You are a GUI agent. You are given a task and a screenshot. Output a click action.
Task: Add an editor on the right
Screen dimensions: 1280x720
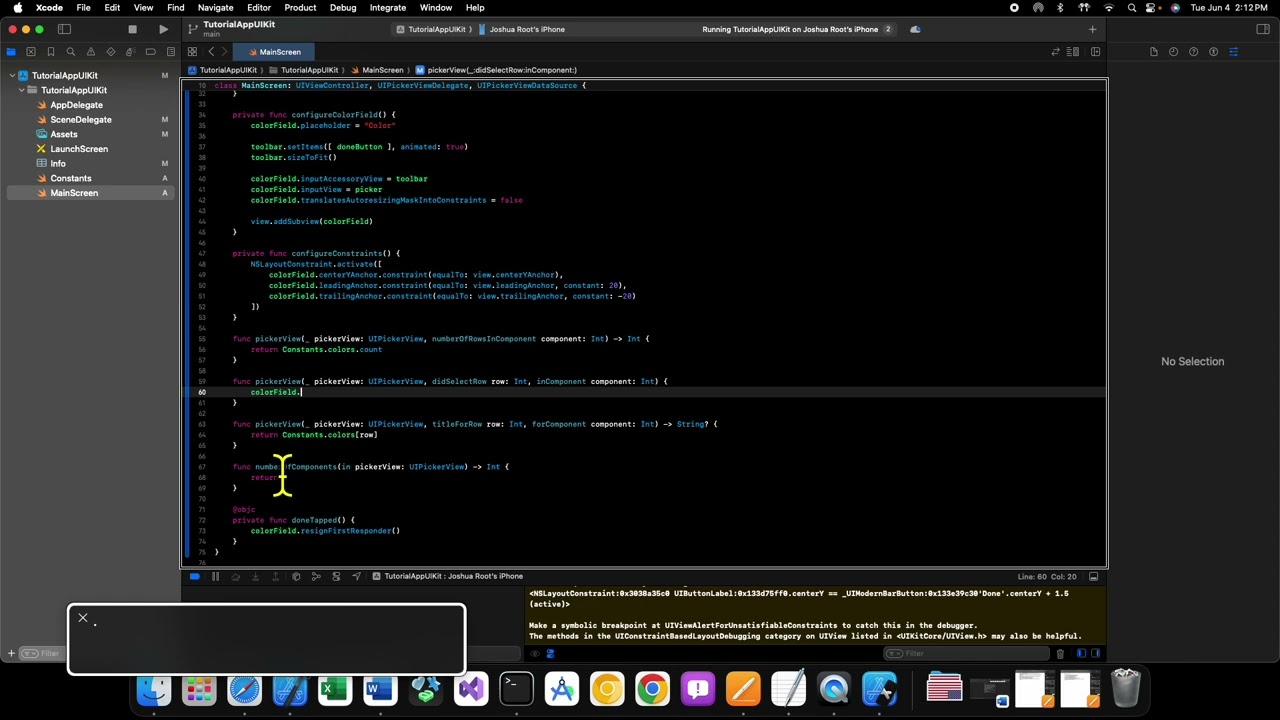(x=1096, y=52)
